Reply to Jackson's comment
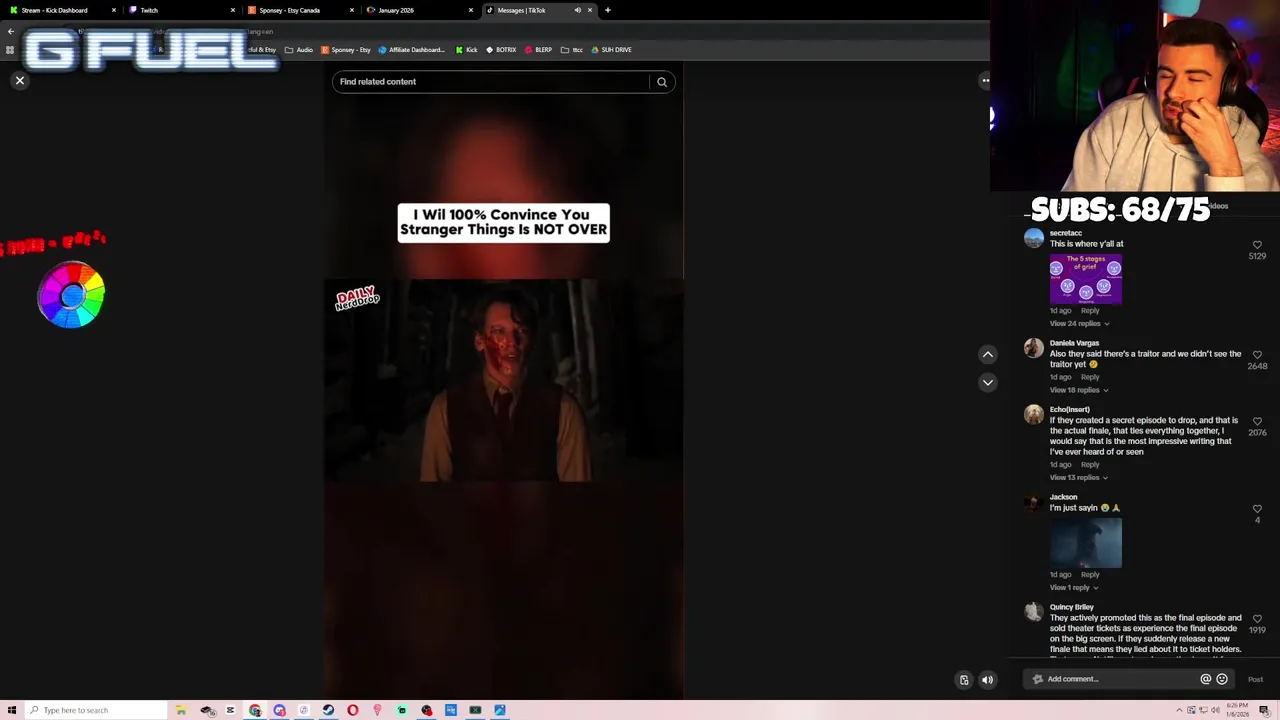 [x=1090, y=575]
